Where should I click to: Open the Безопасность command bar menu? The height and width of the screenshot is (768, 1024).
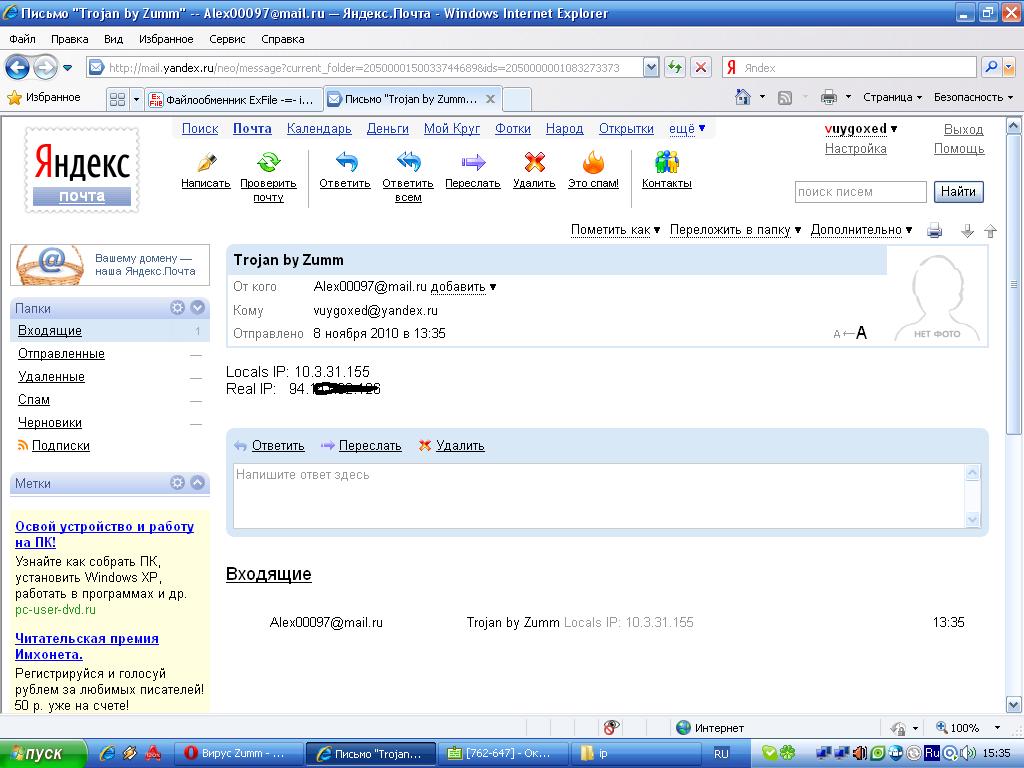tap(973, 97)
